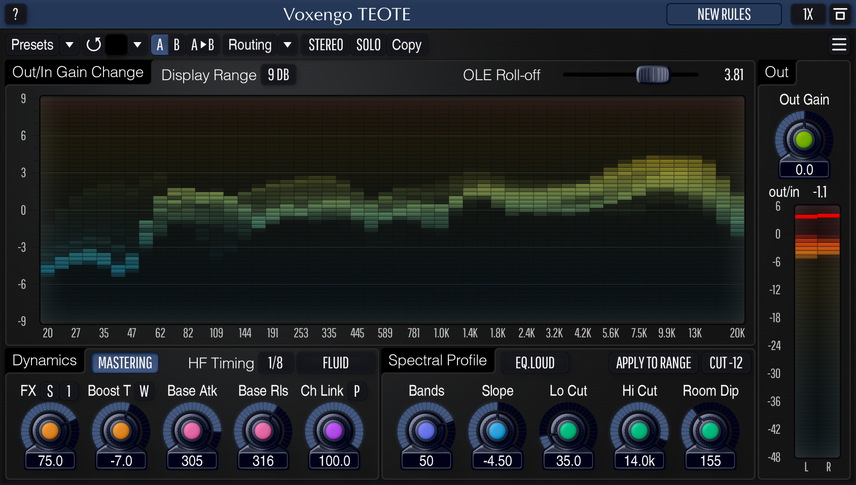Open the Display Range 9 DB selector
The image size is (856, 485).
click(x=278, y=75)
